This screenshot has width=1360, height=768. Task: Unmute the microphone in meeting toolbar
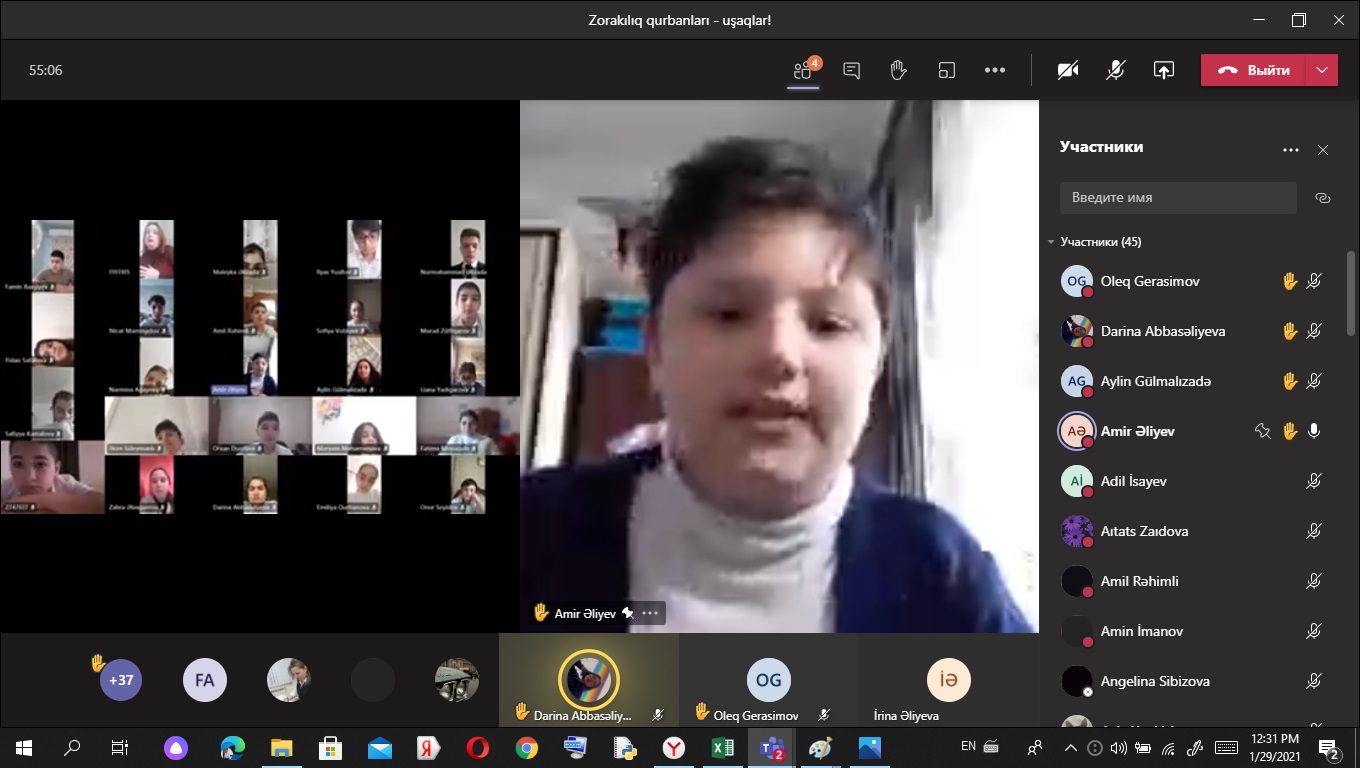click(x=1116, y=70)
